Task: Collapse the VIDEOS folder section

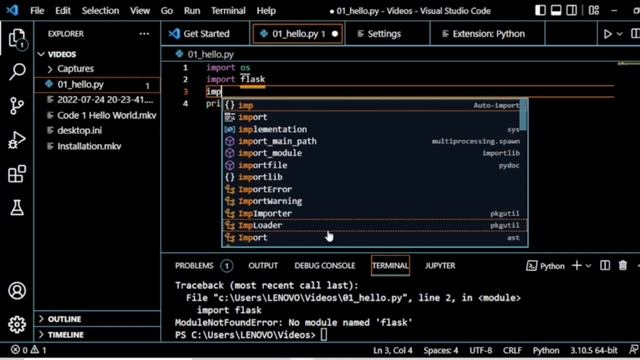Action: tap(98, 54)
